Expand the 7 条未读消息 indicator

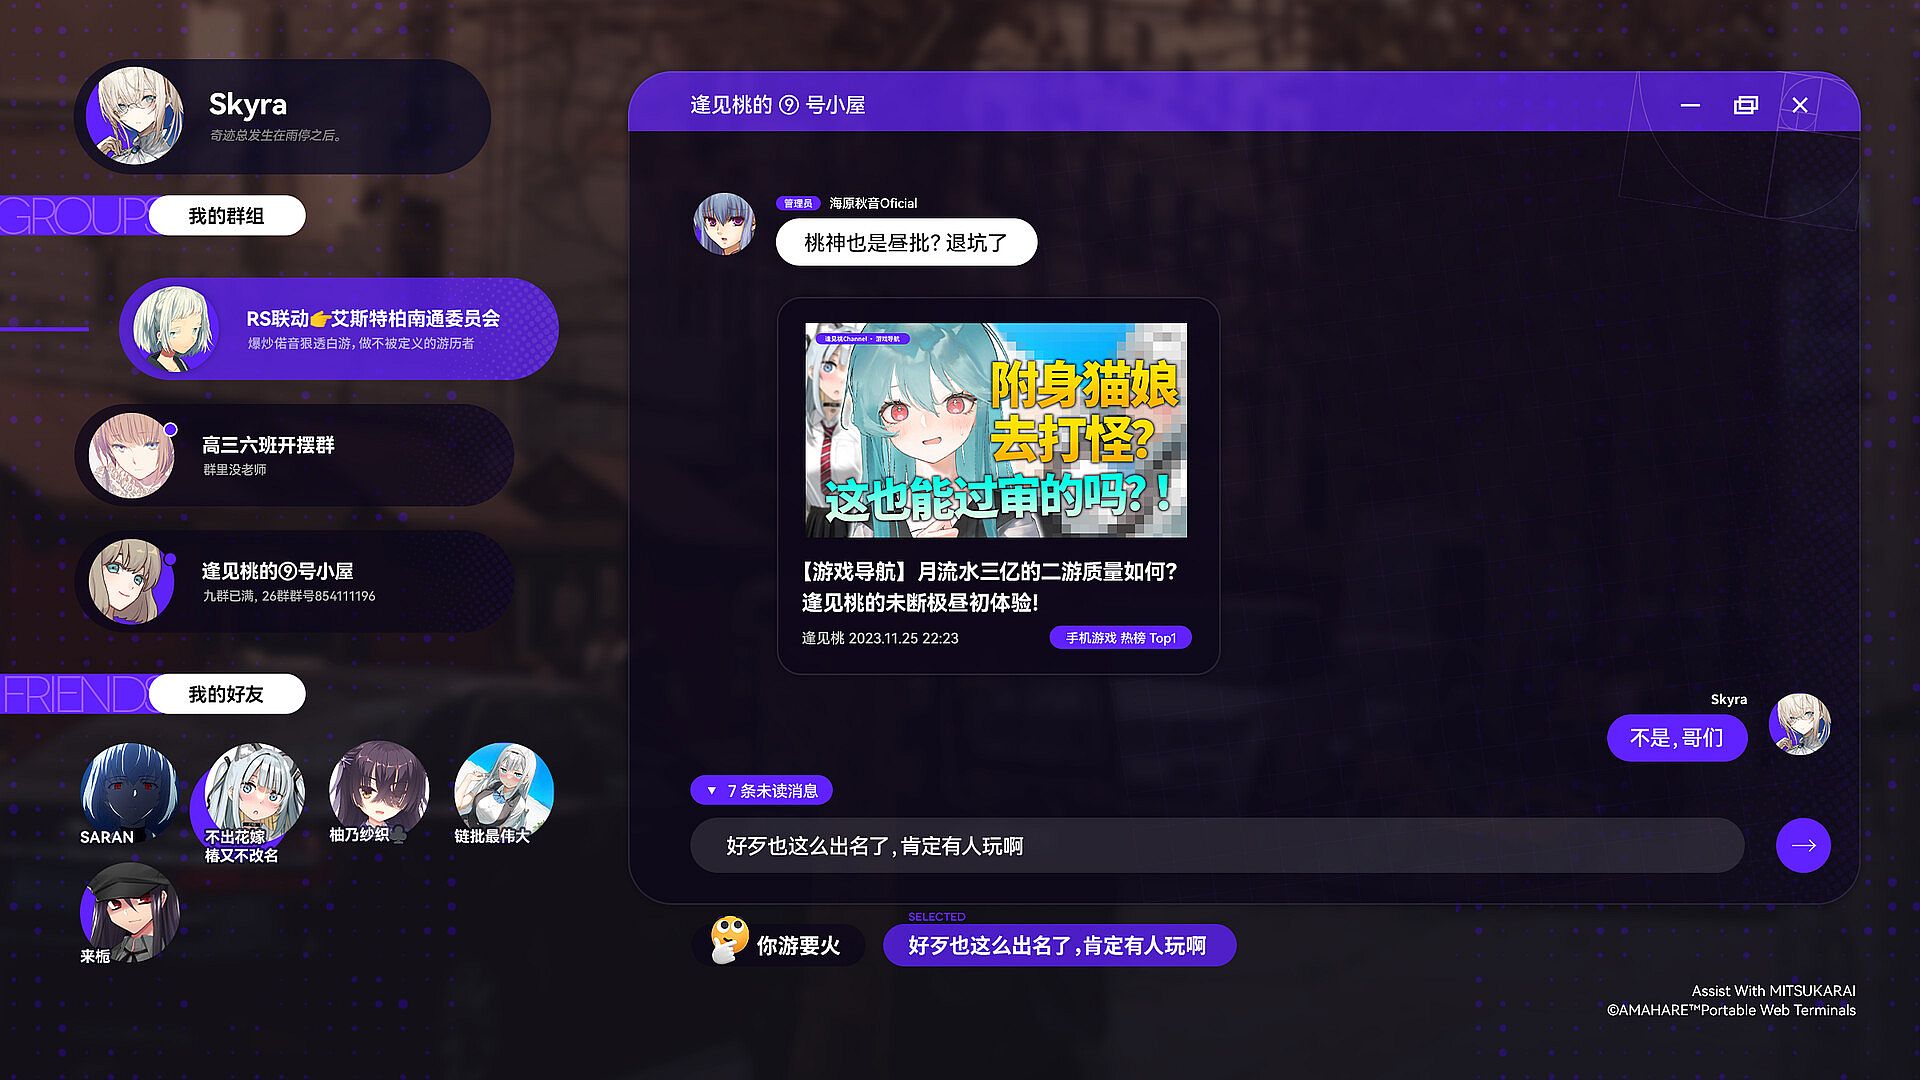tap(762, 791)
